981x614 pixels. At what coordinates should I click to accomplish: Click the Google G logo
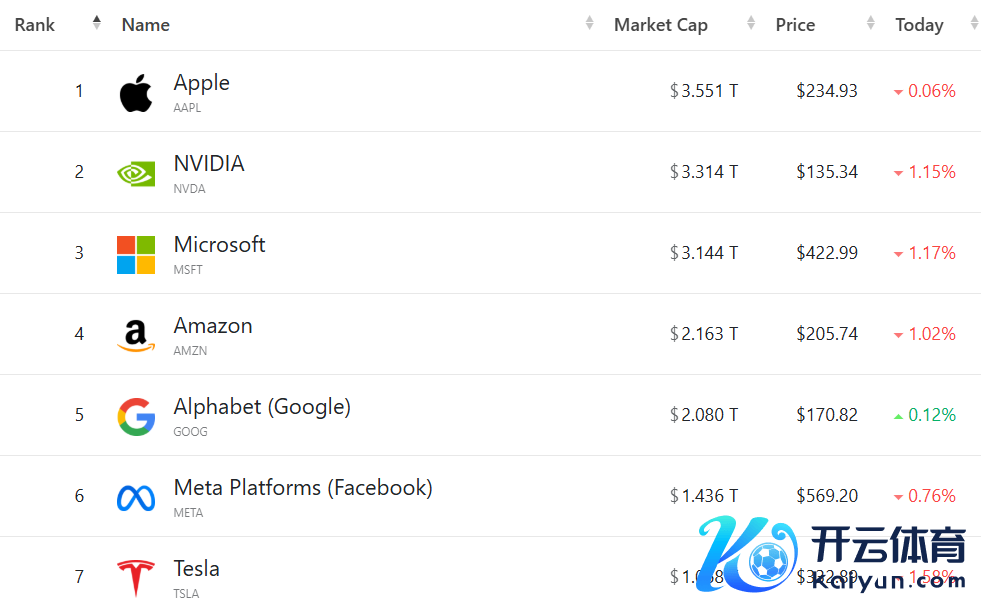pyautogui.click(x=136, y=417)
